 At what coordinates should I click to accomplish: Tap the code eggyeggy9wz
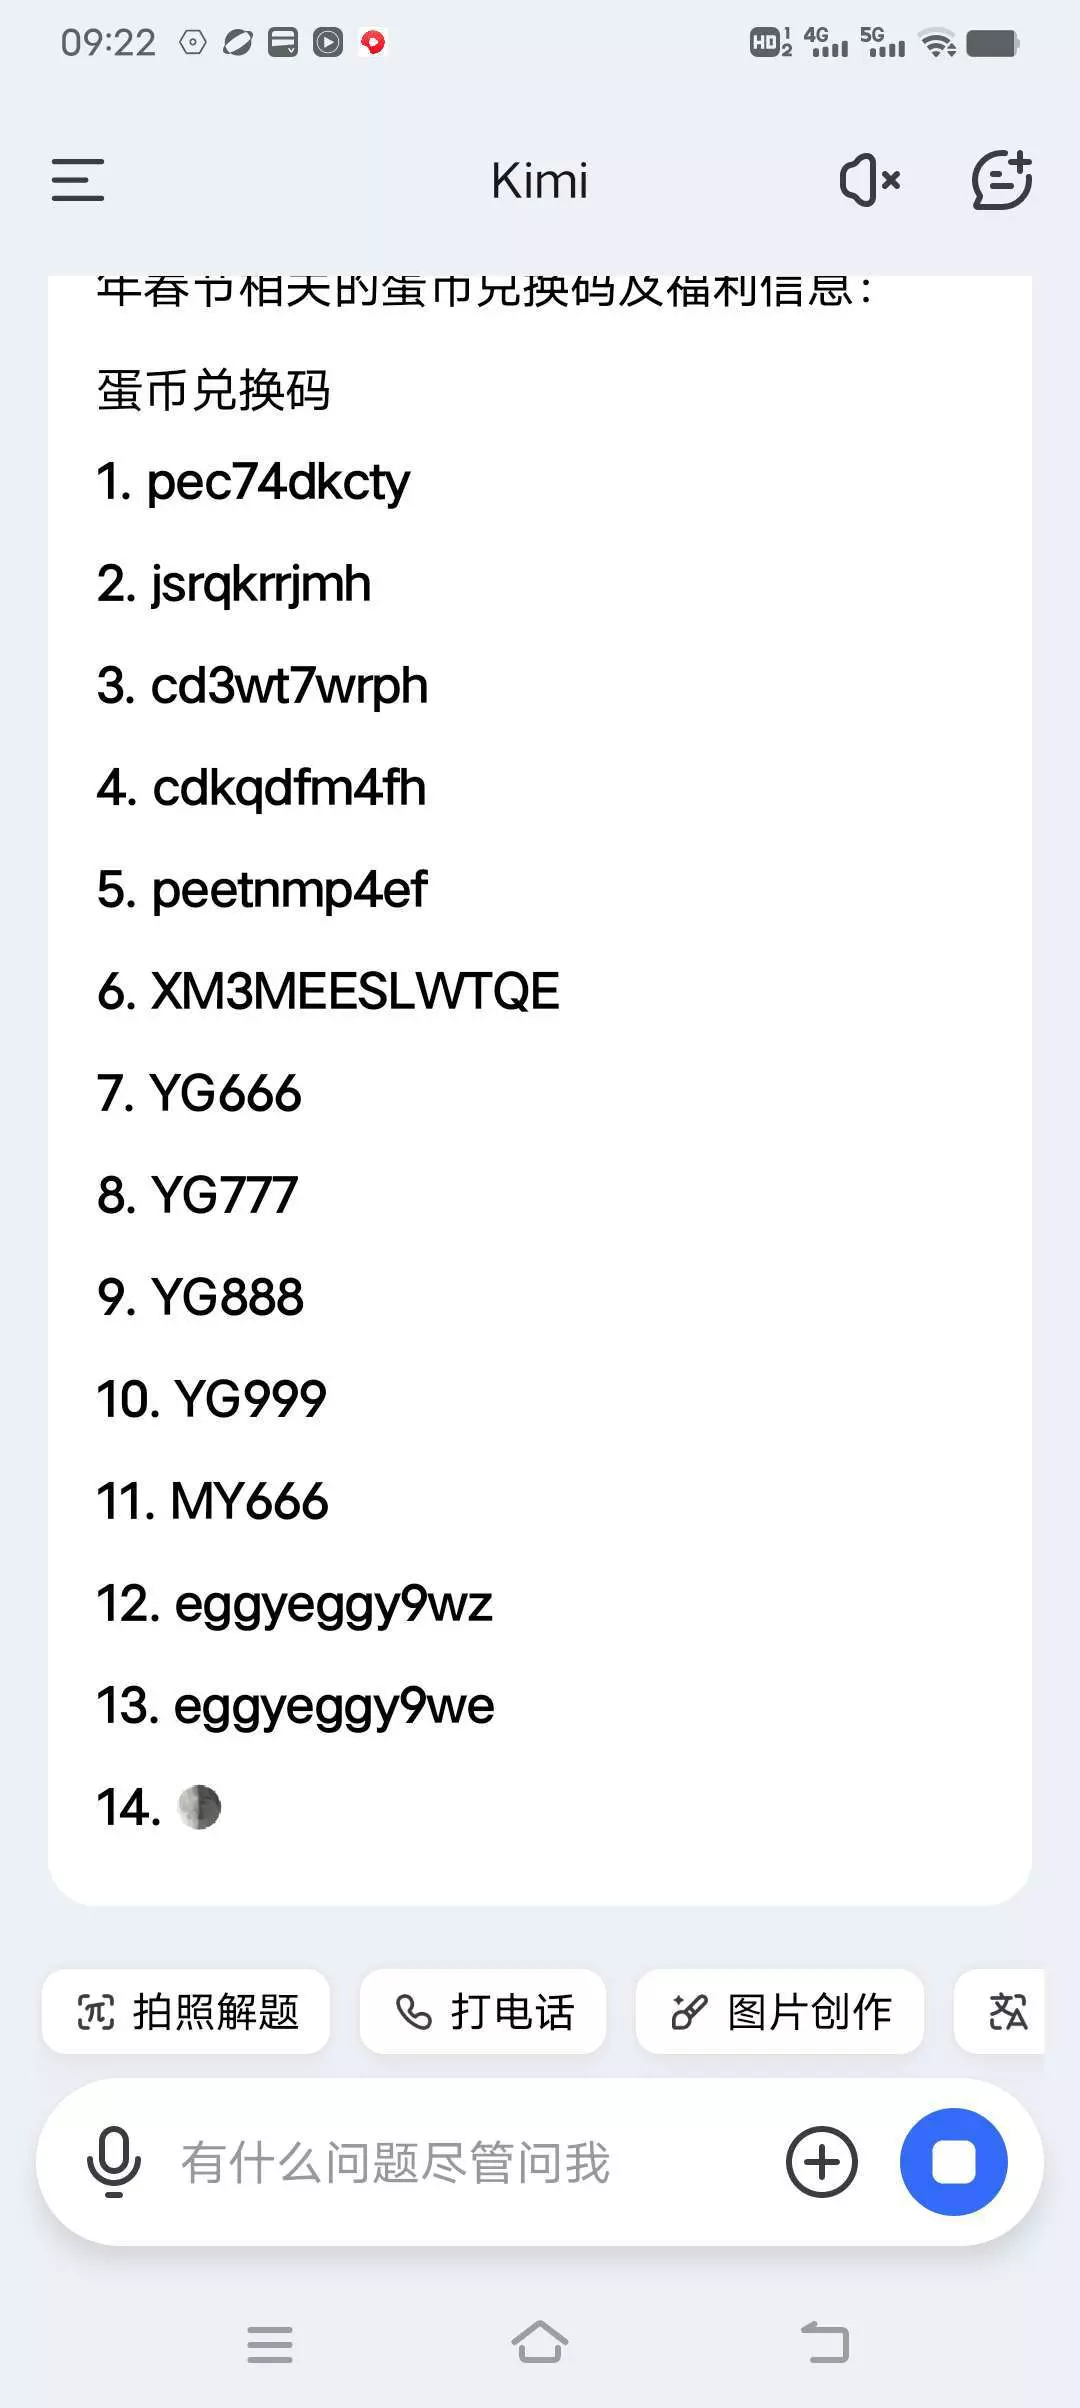click(x=333, y=1603)
